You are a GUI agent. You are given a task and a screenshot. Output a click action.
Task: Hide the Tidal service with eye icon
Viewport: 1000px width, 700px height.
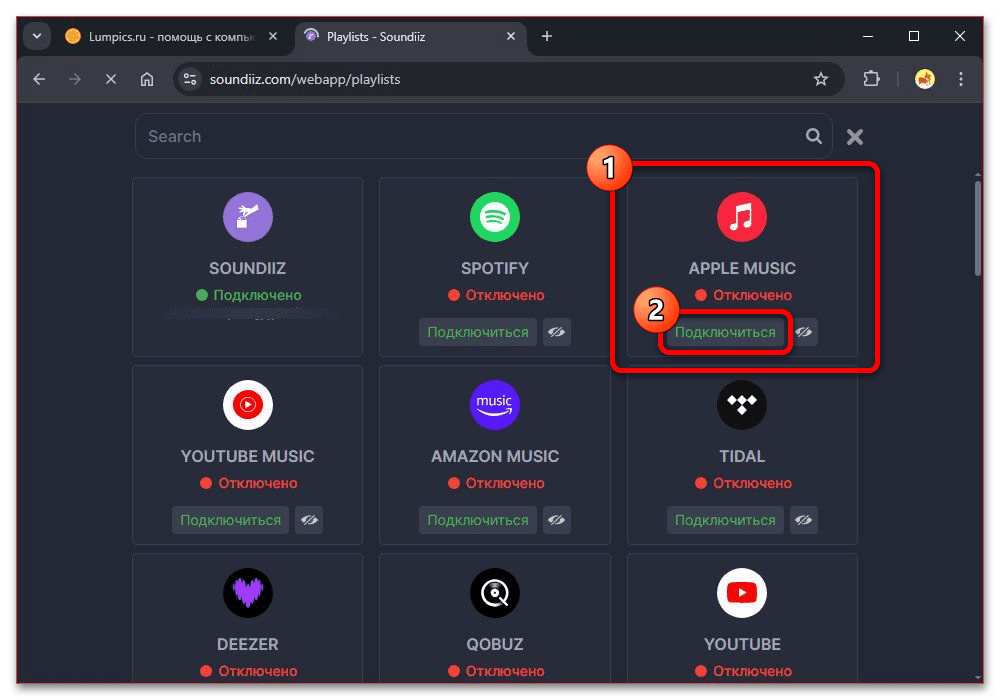pyautogui.click(x=804, y=520)
